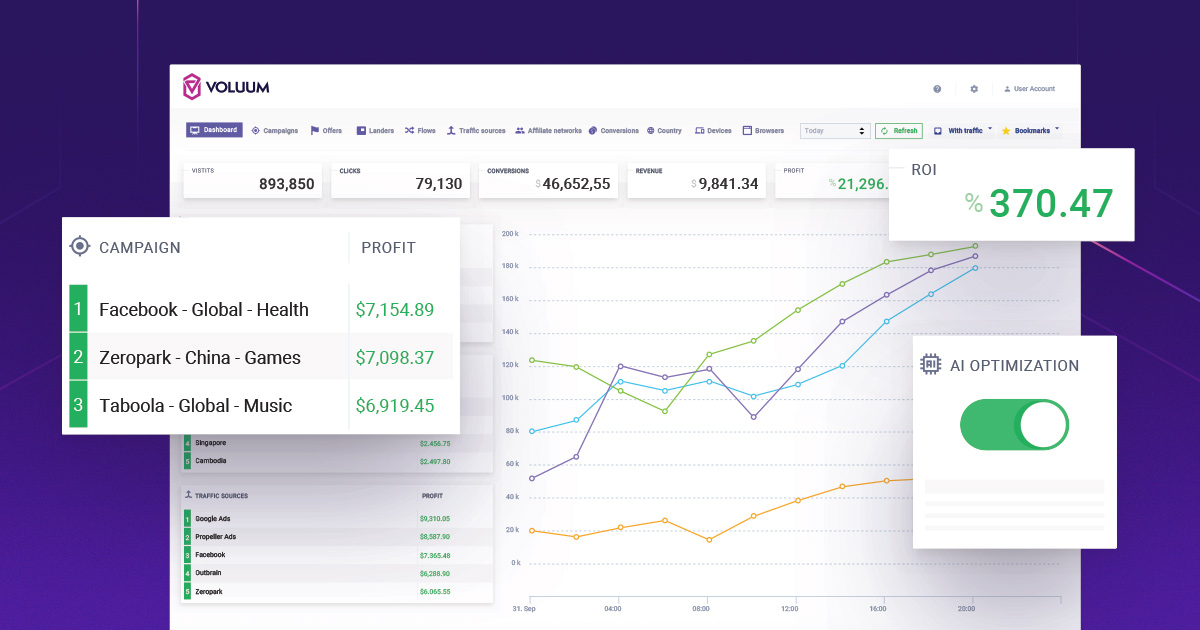
Task: Expand the With traffic filter arrow
Action: tap(990, 129)
